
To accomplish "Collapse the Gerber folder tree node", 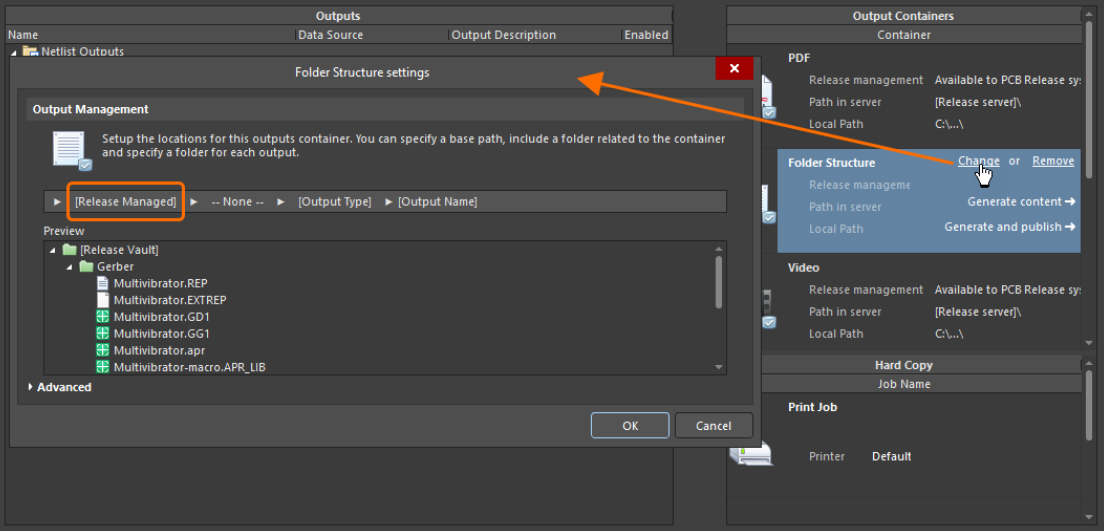I will coord(69,267).
